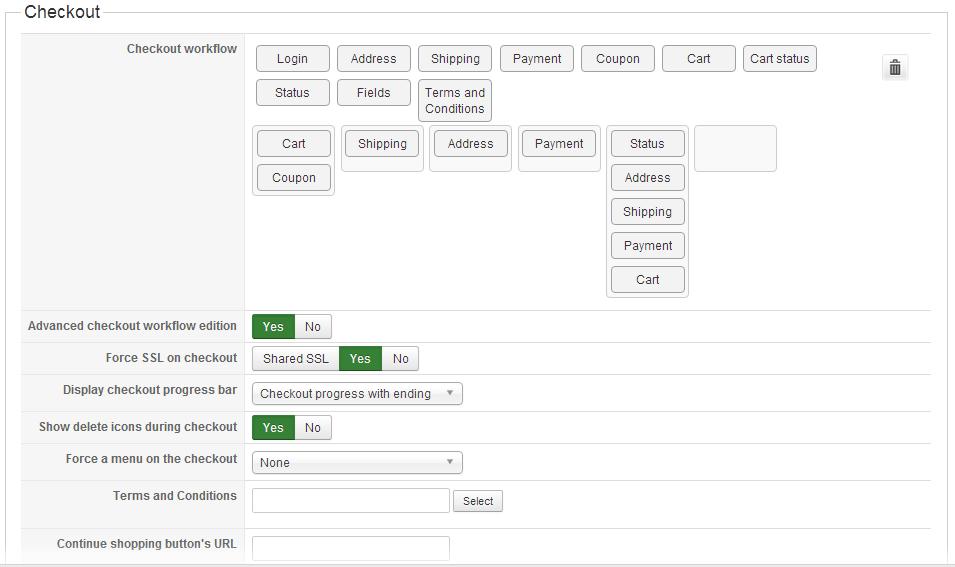This screenshot has height=567, width=955.
Task: Click the Shipping block in the second step
Action: (382, 144)
